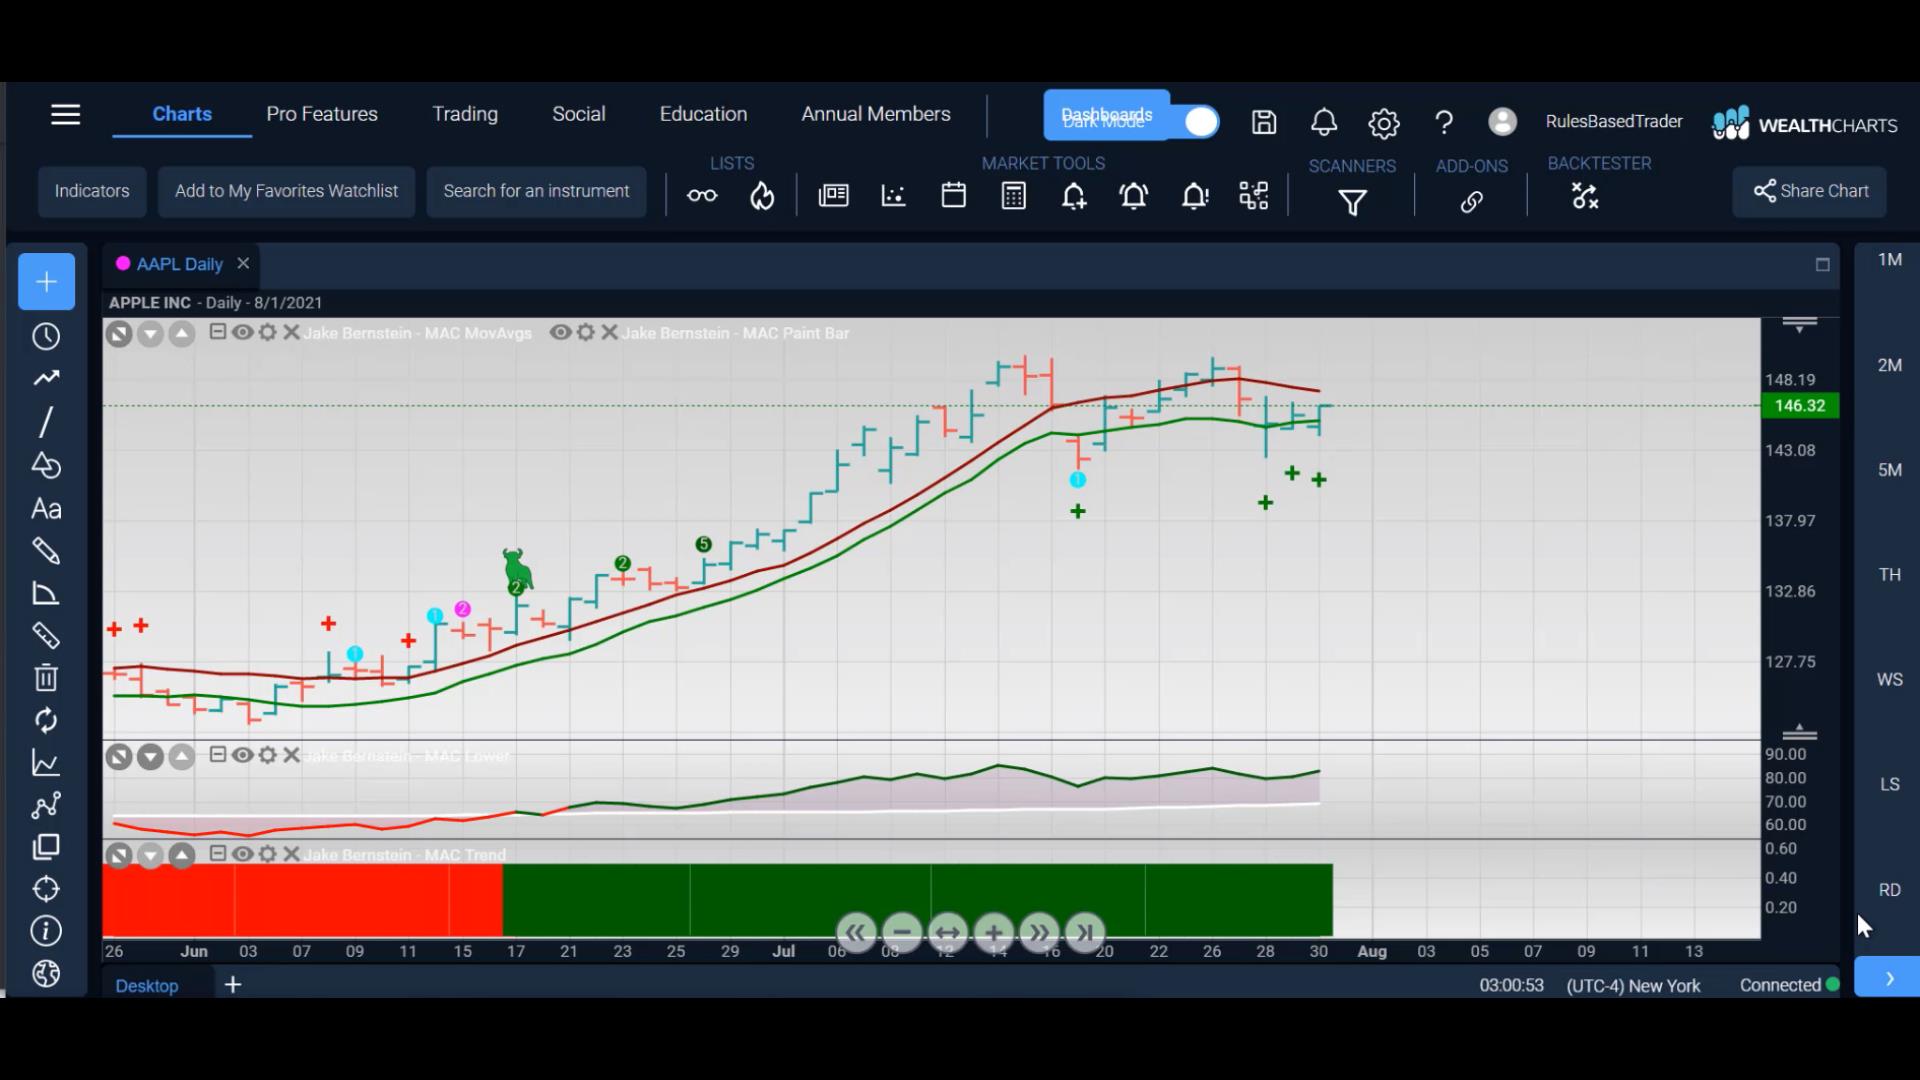1920x1080 pixels.
Task: Open the scanners filter funnel icon
Action: tap(1352, 203)
